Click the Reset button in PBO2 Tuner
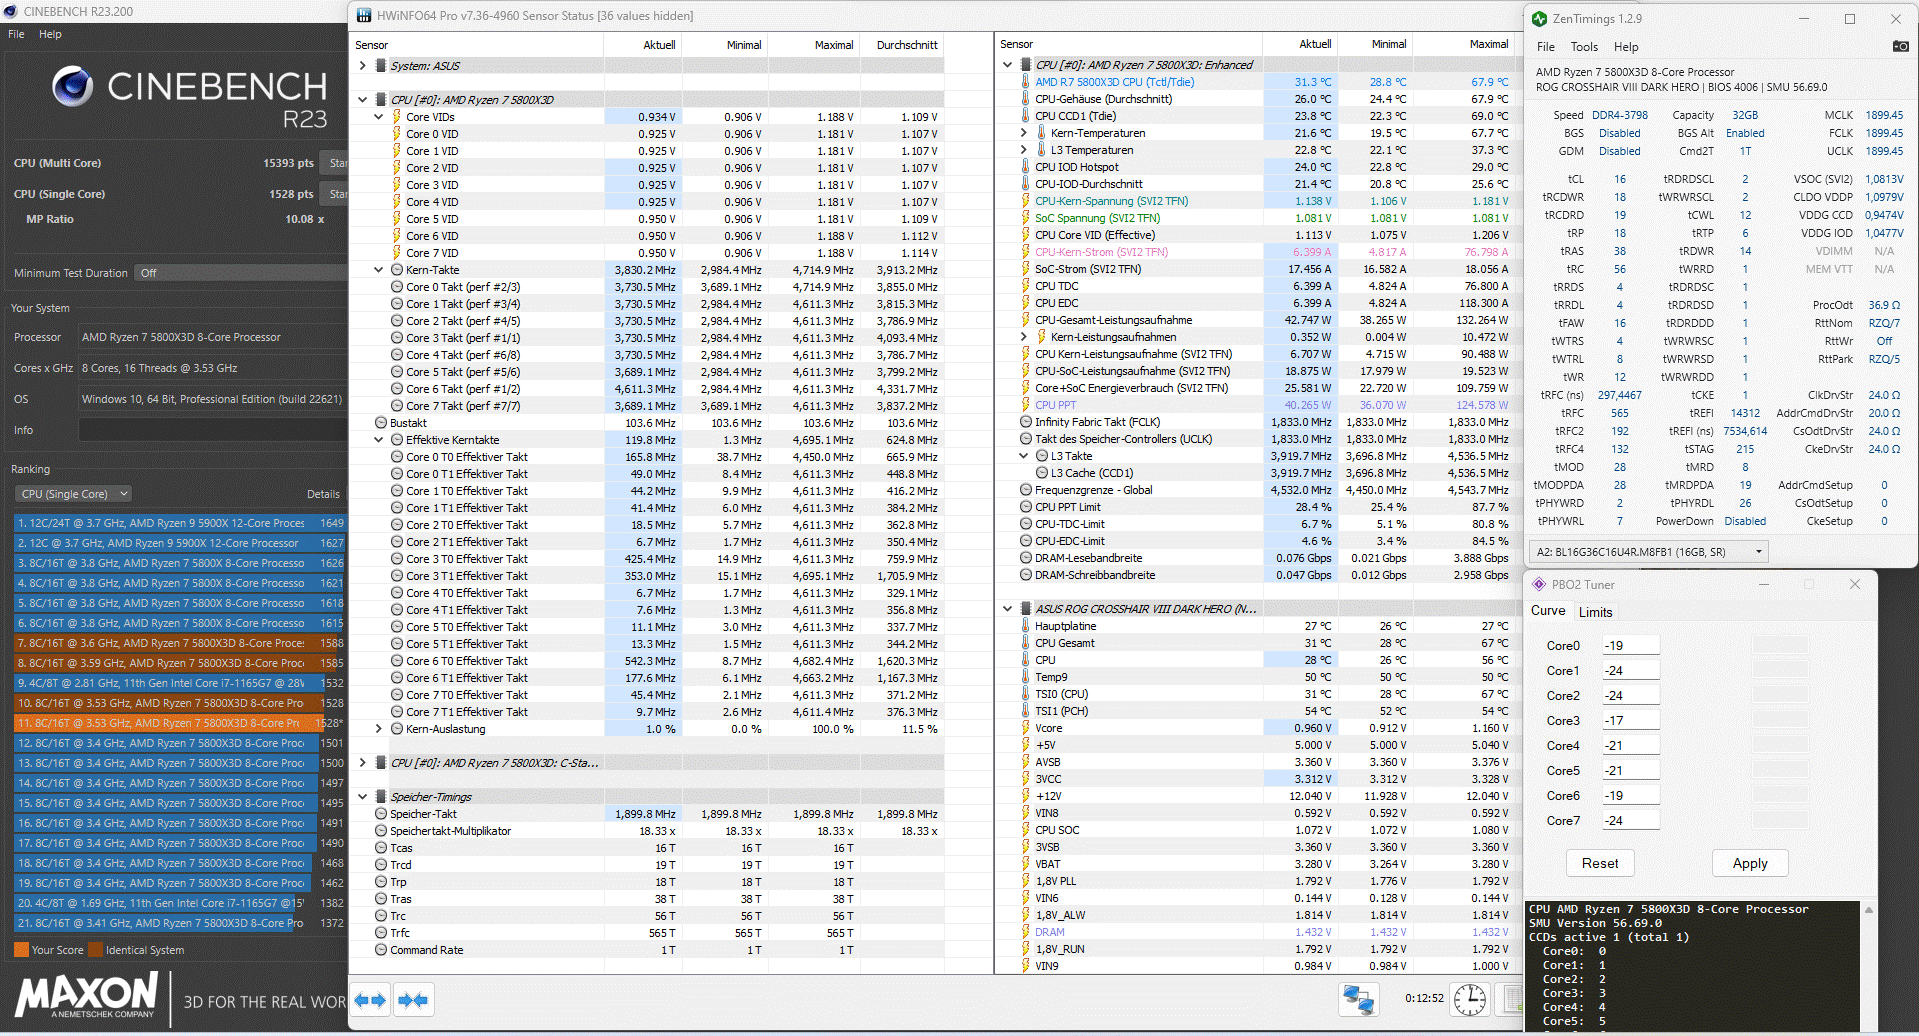 tap(1600, 863)
